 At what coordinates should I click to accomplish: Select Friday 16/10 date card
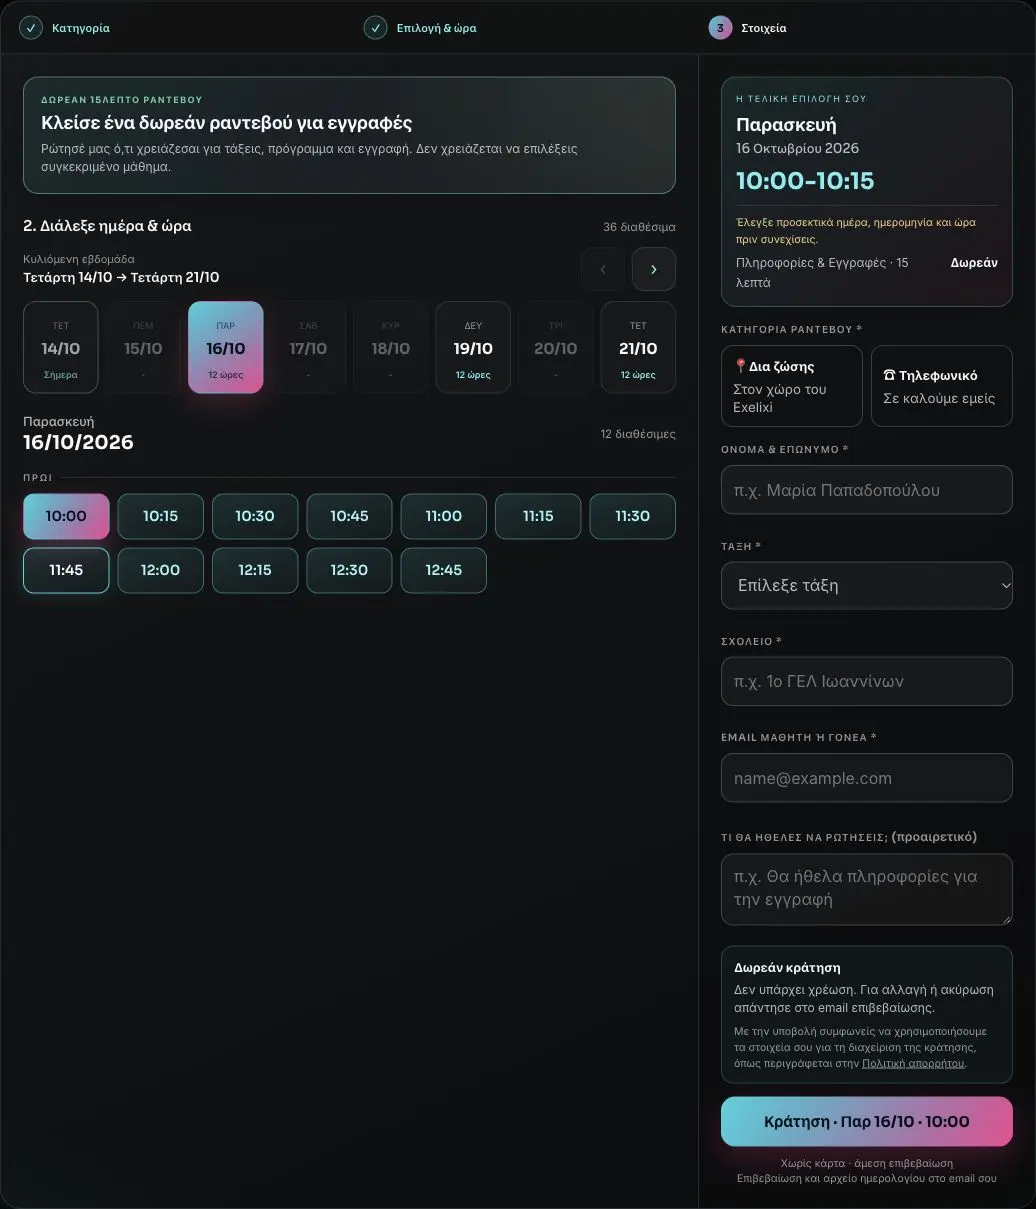pos(226,347)
